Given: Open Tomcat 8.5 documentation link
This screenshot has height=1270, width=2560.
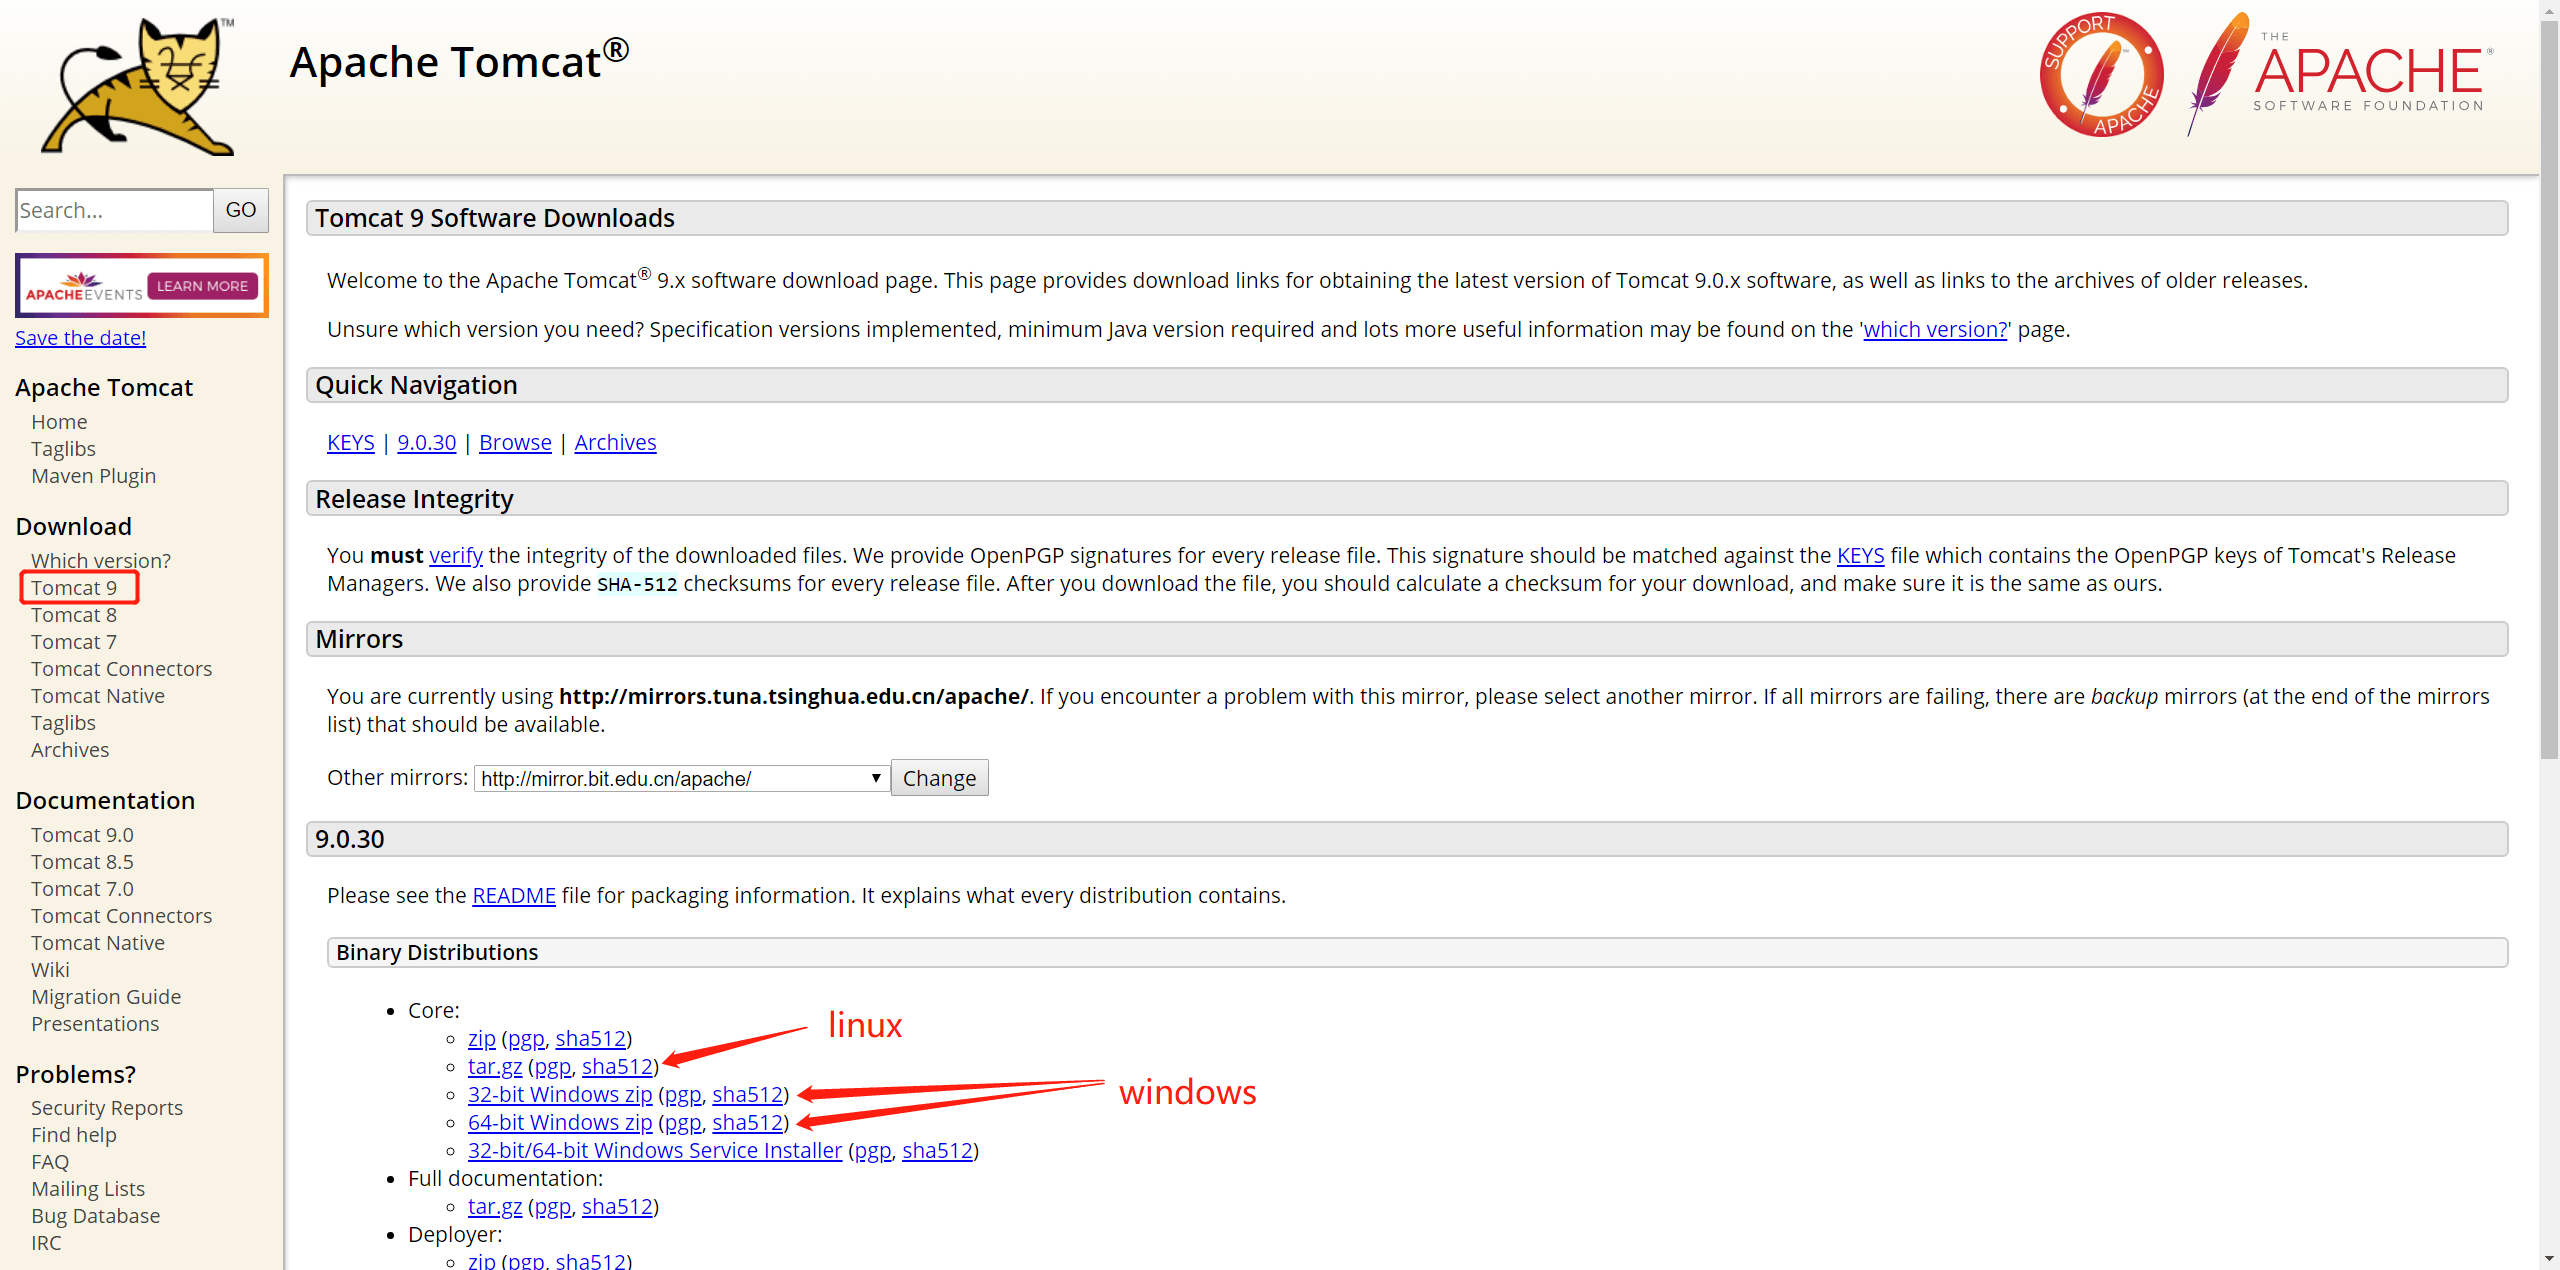Looking at the screenshot, I should click(82, 862).
